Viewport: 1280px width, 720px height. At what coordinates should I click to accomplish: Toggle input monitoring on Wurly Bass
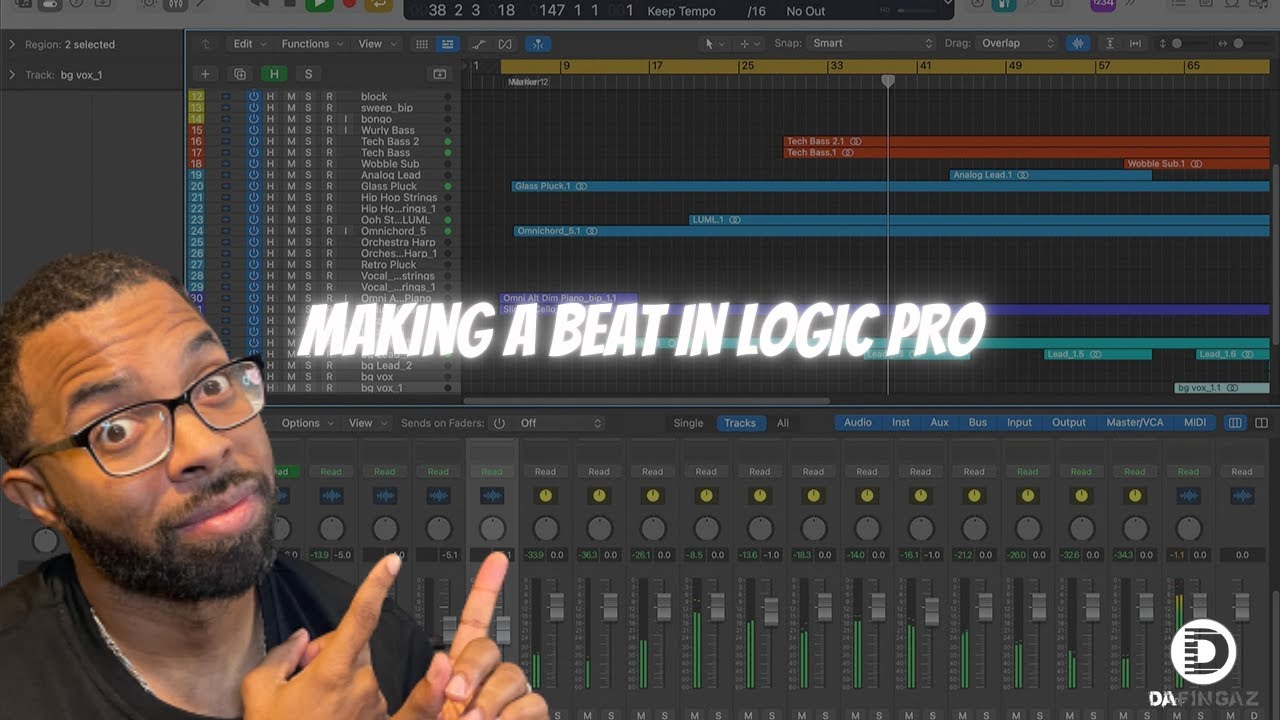346,131
